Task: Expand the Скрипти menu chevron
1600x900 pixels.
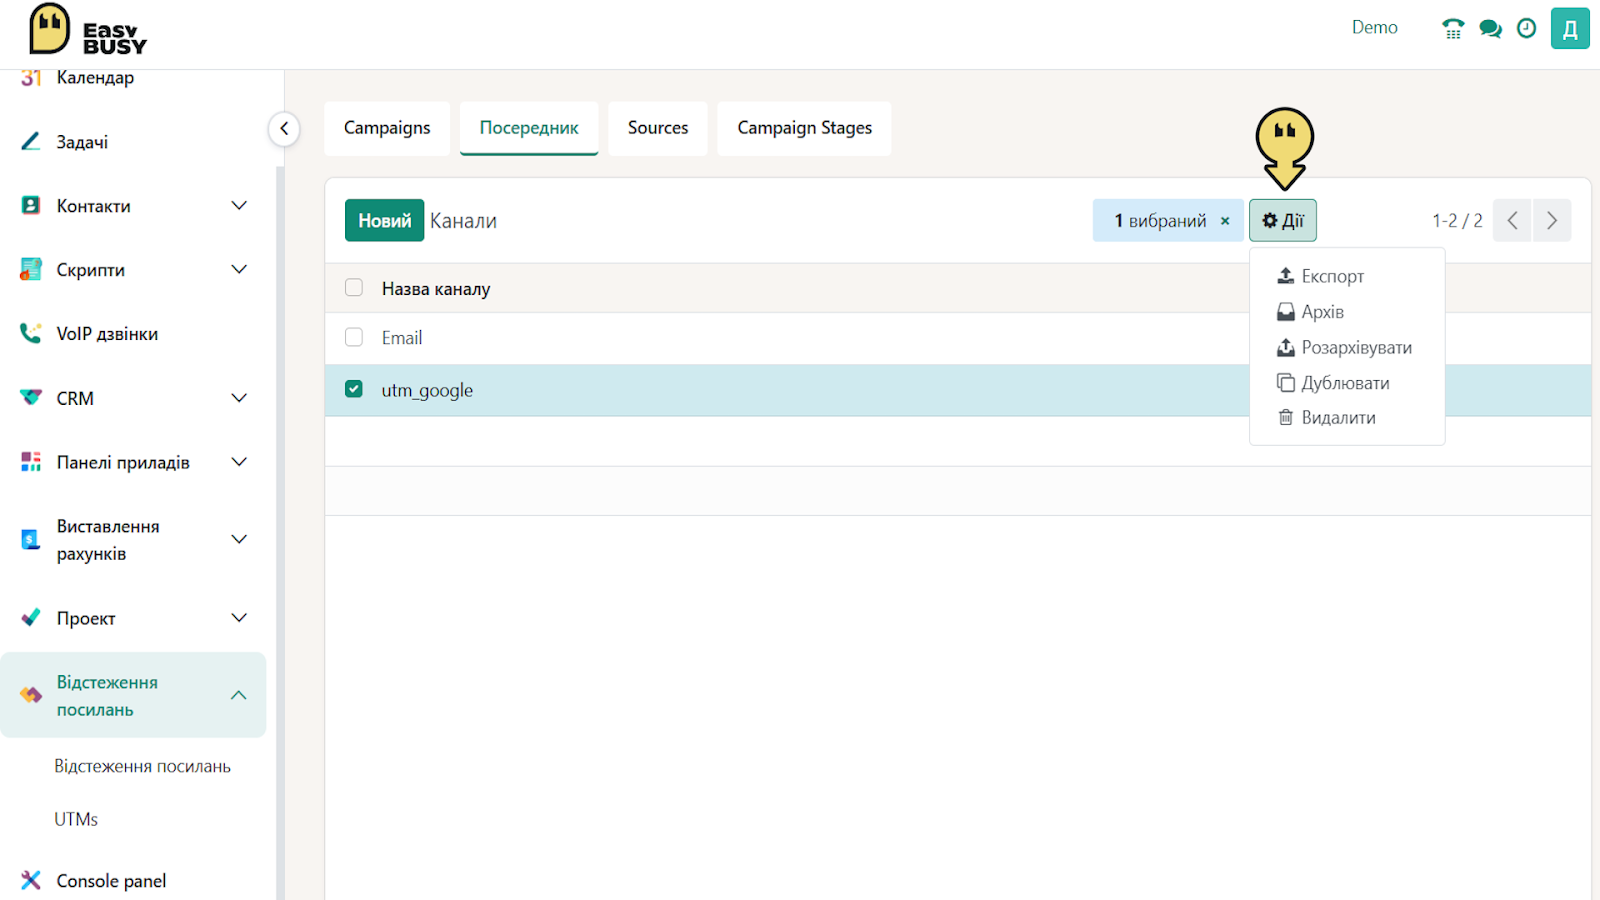Action: (239, 269)
